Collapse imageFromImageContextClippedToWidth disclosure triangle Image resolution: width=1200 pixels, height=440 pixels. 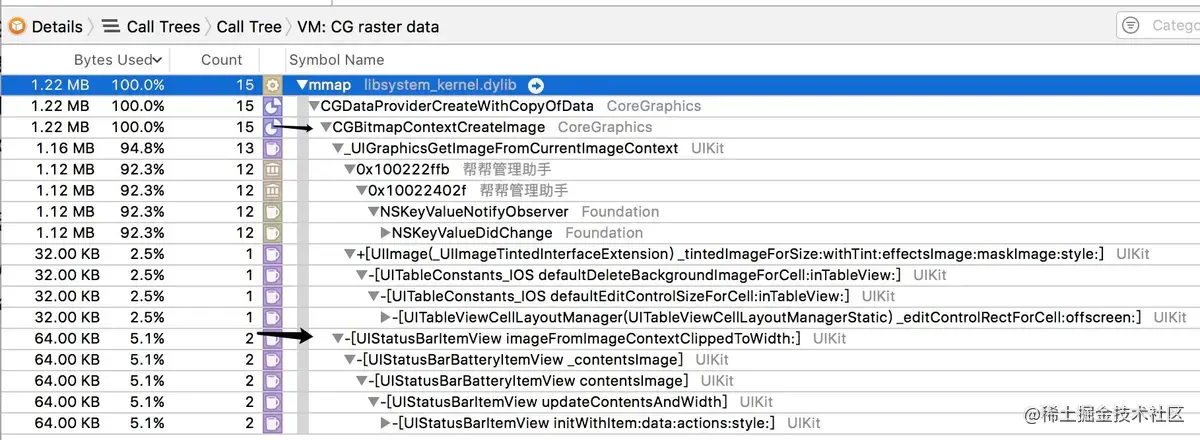click(x=338, y=339)
